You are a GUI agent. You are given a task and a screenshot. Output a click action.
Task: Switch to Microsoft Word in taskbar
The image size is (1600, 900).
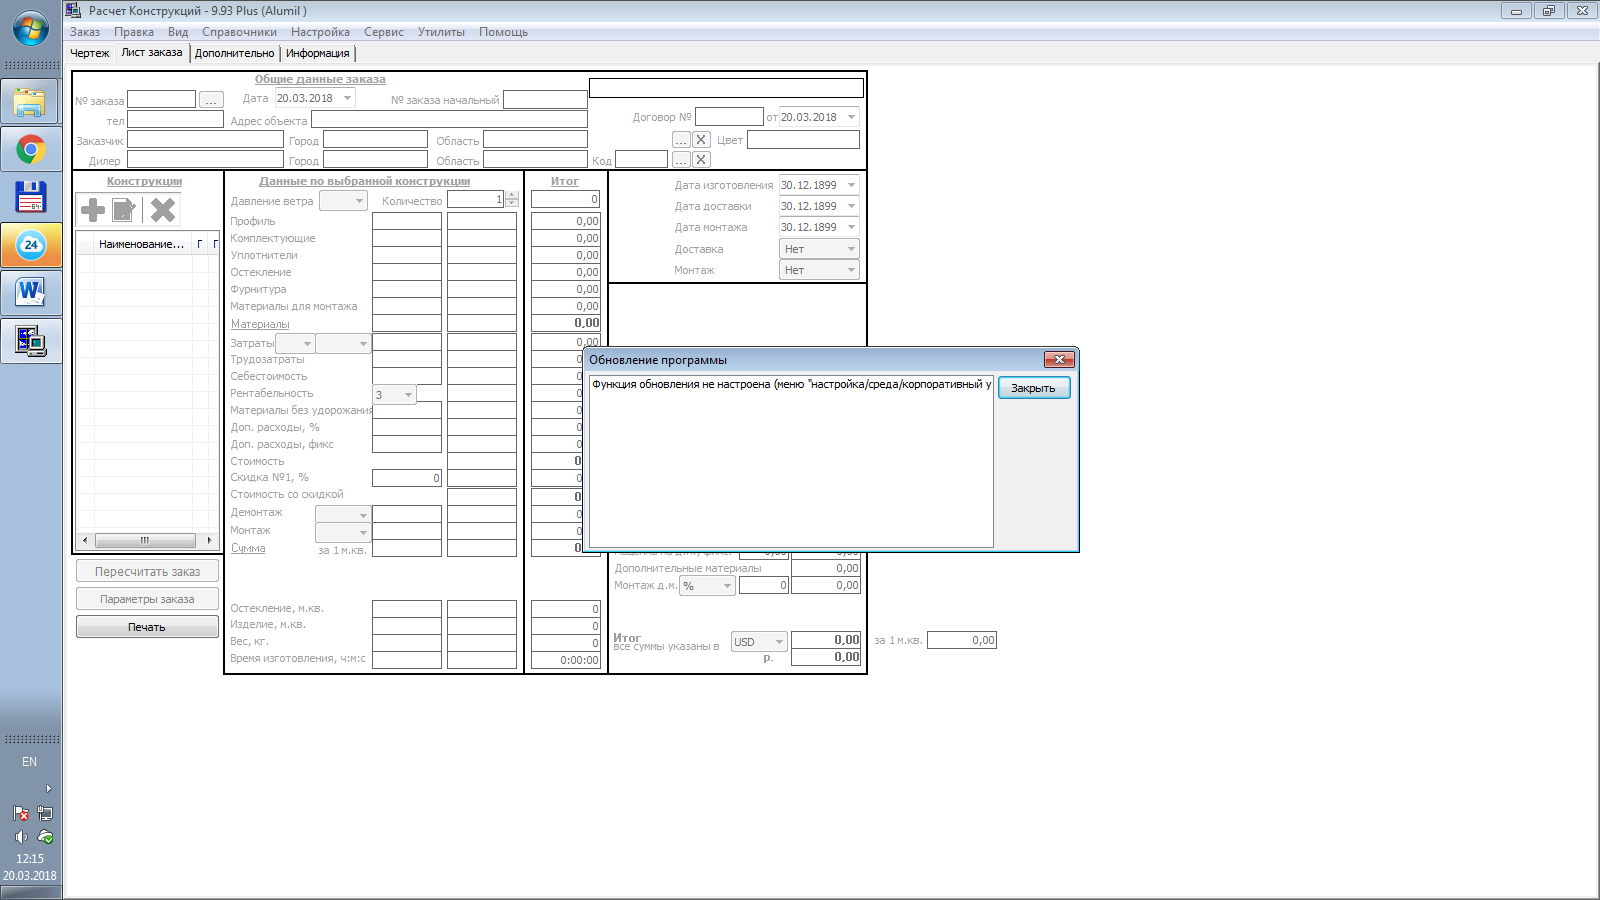click(x=30, y=293)
